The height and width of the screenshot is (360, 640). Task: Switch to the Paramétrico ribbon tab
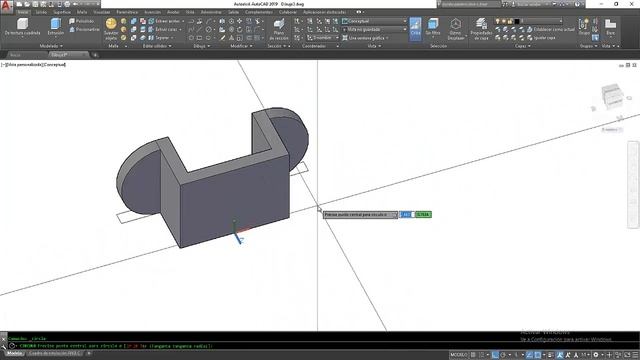127,12
